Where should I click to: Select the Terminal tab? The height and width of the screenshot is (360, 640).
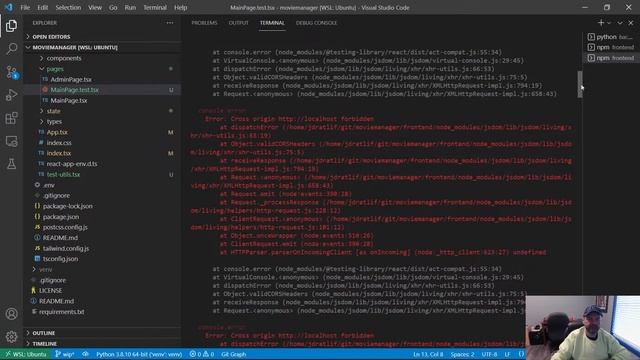click(272, 23)
